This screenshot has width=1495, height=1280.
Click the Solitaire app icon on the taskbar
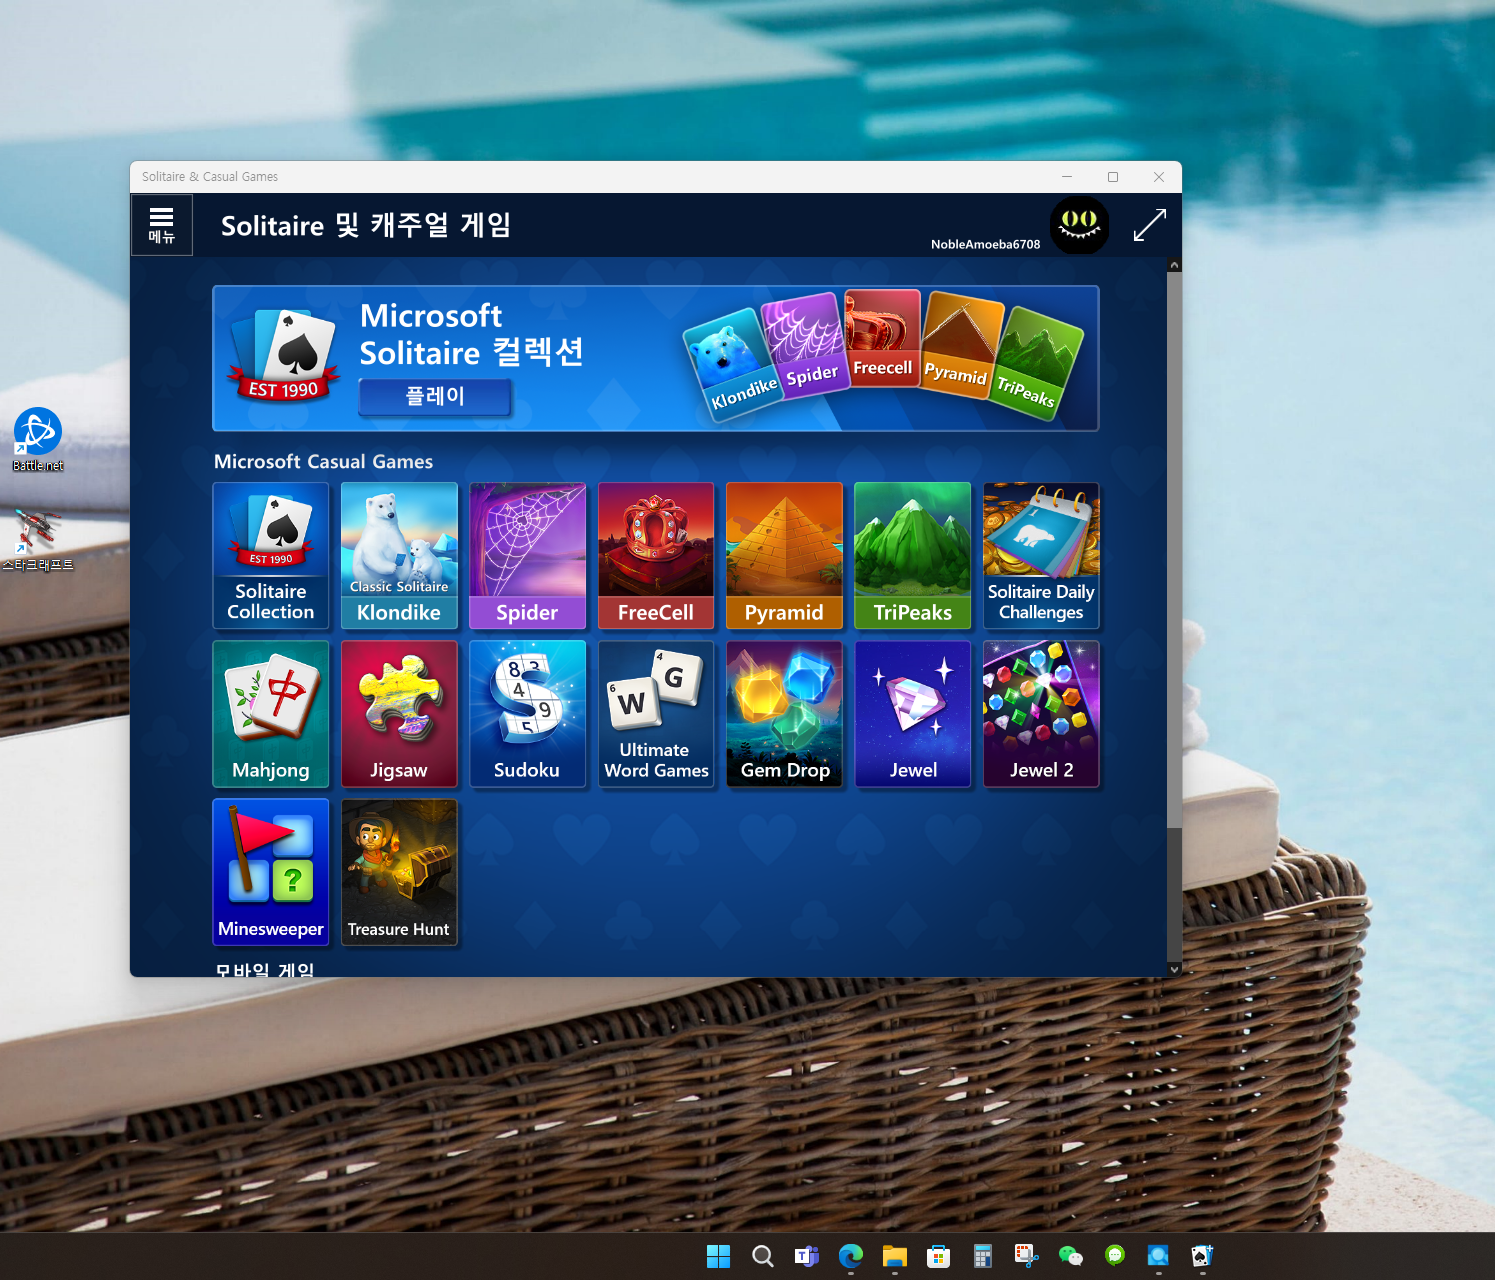(x=1202, y=1256)
